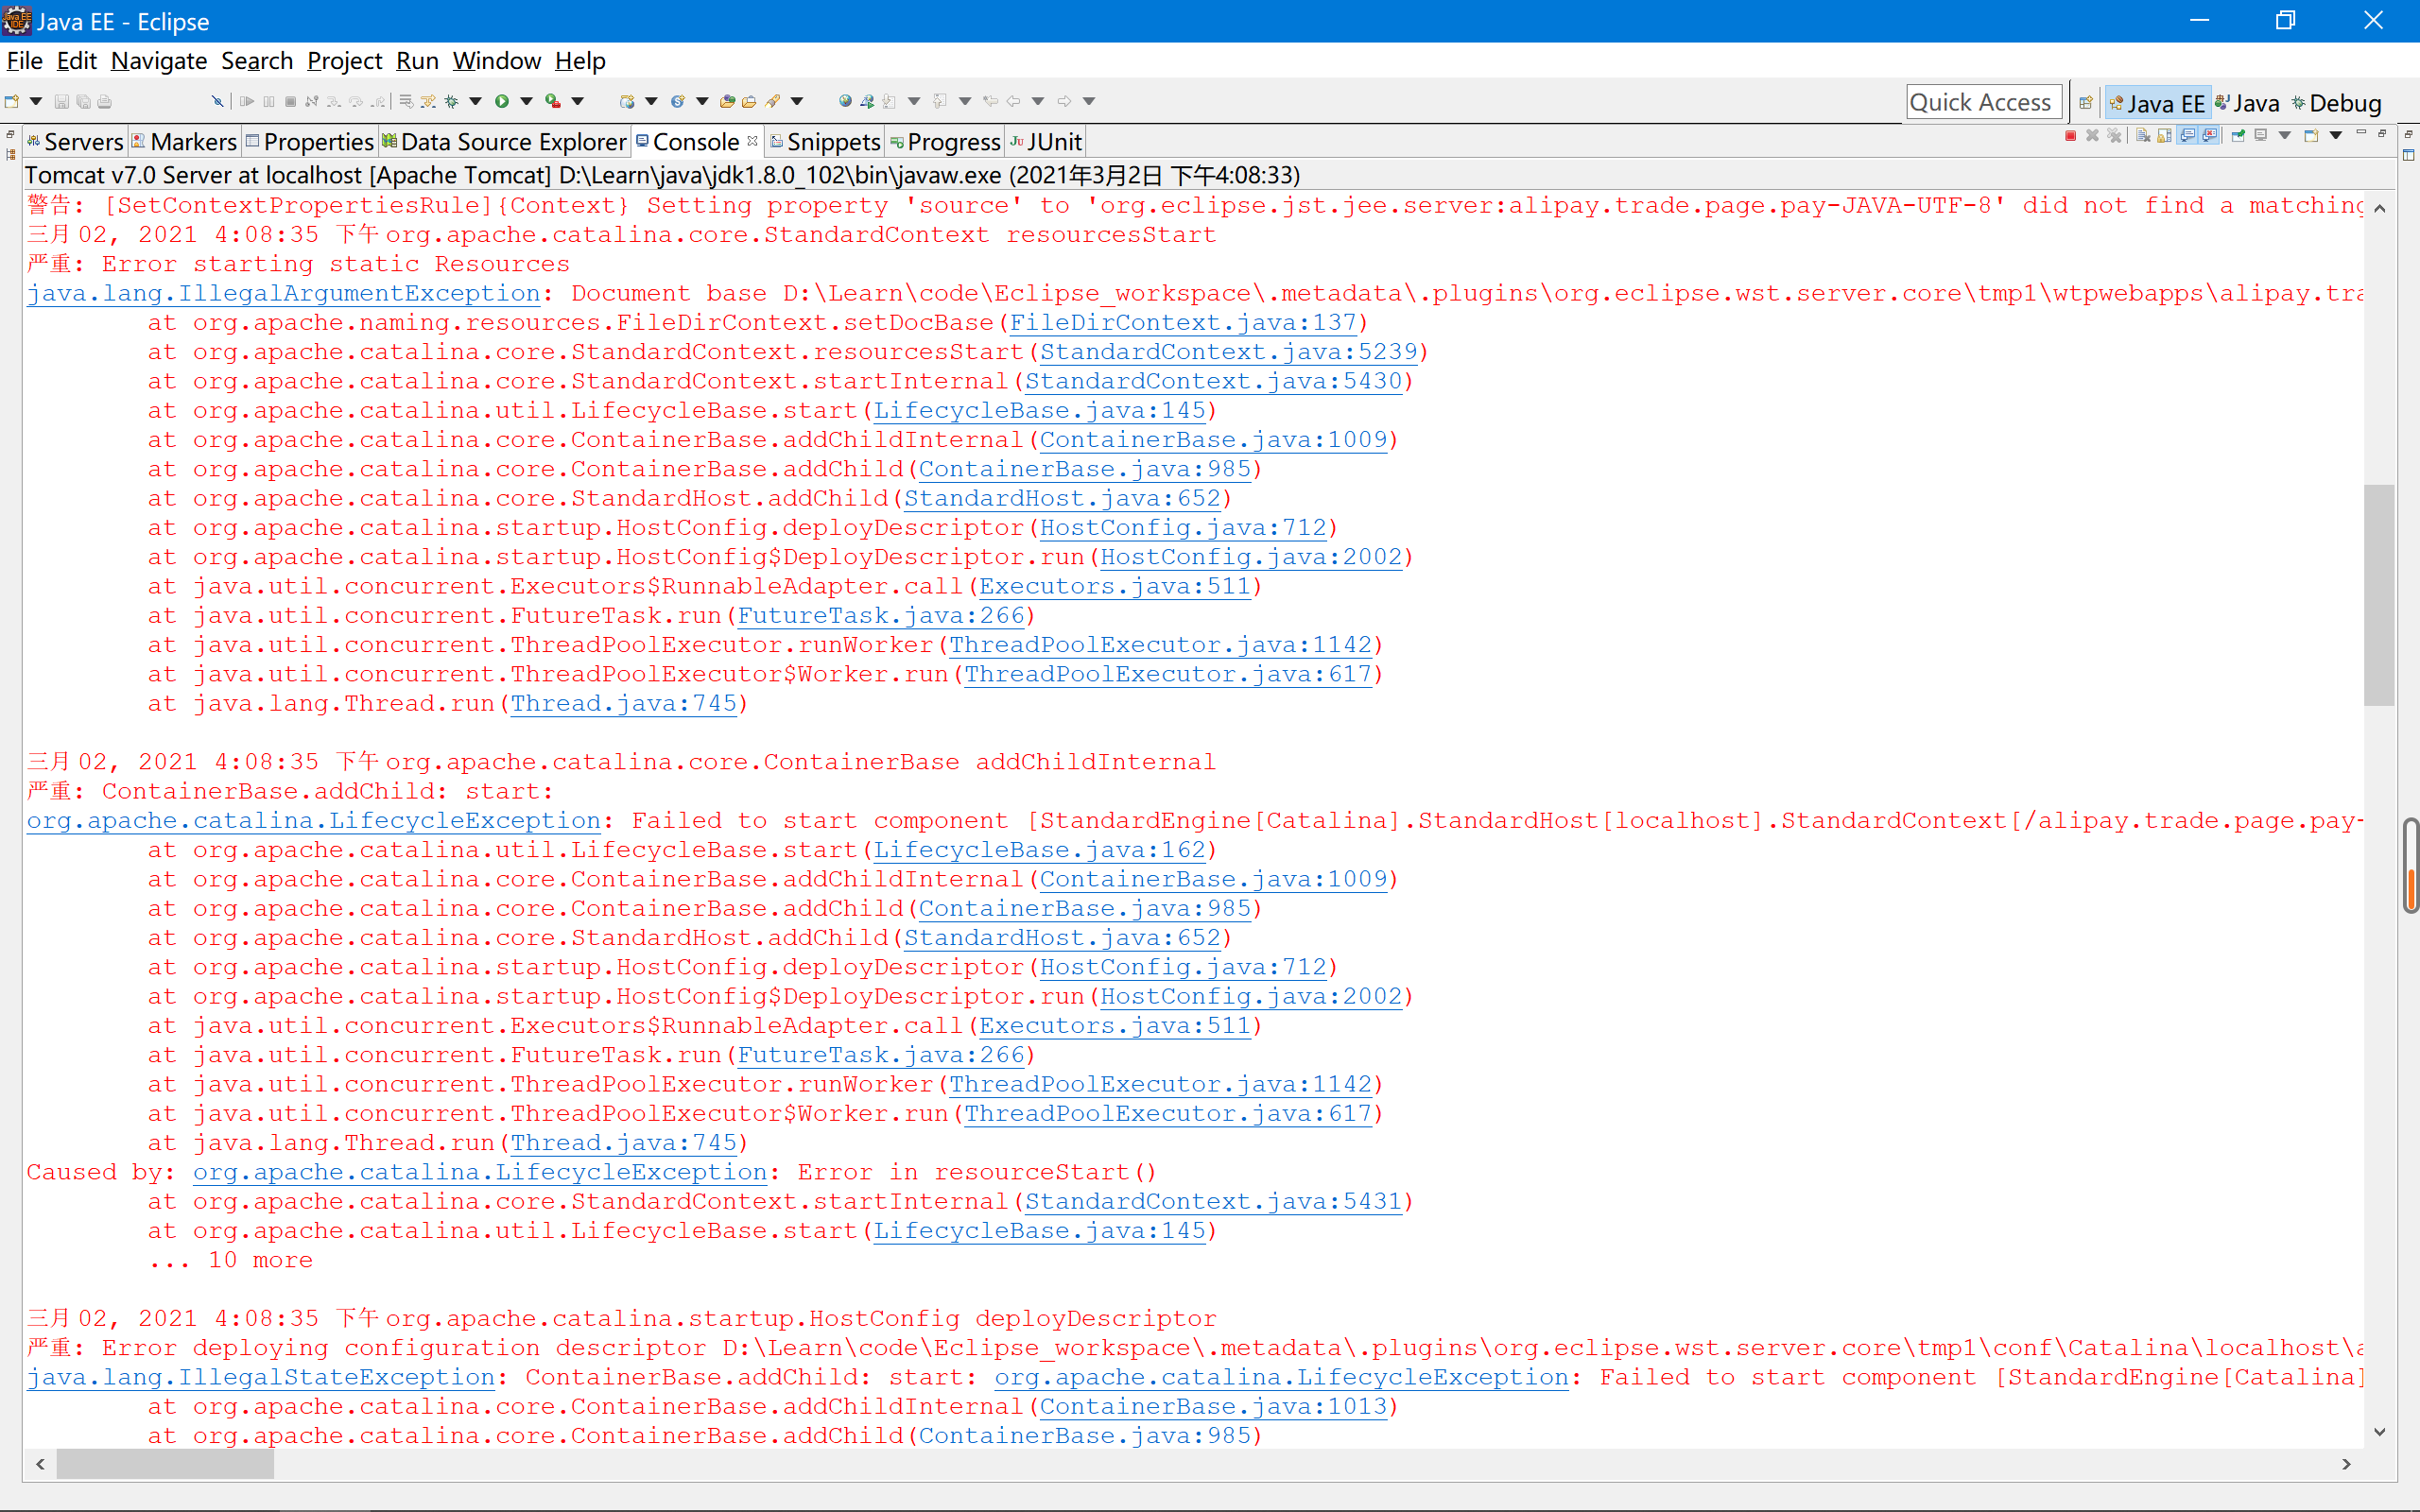The height and width of the screenshot is (1512, 2420).
Task: Toggle Use Step Filters icon
Action: (x=428, y=102)
